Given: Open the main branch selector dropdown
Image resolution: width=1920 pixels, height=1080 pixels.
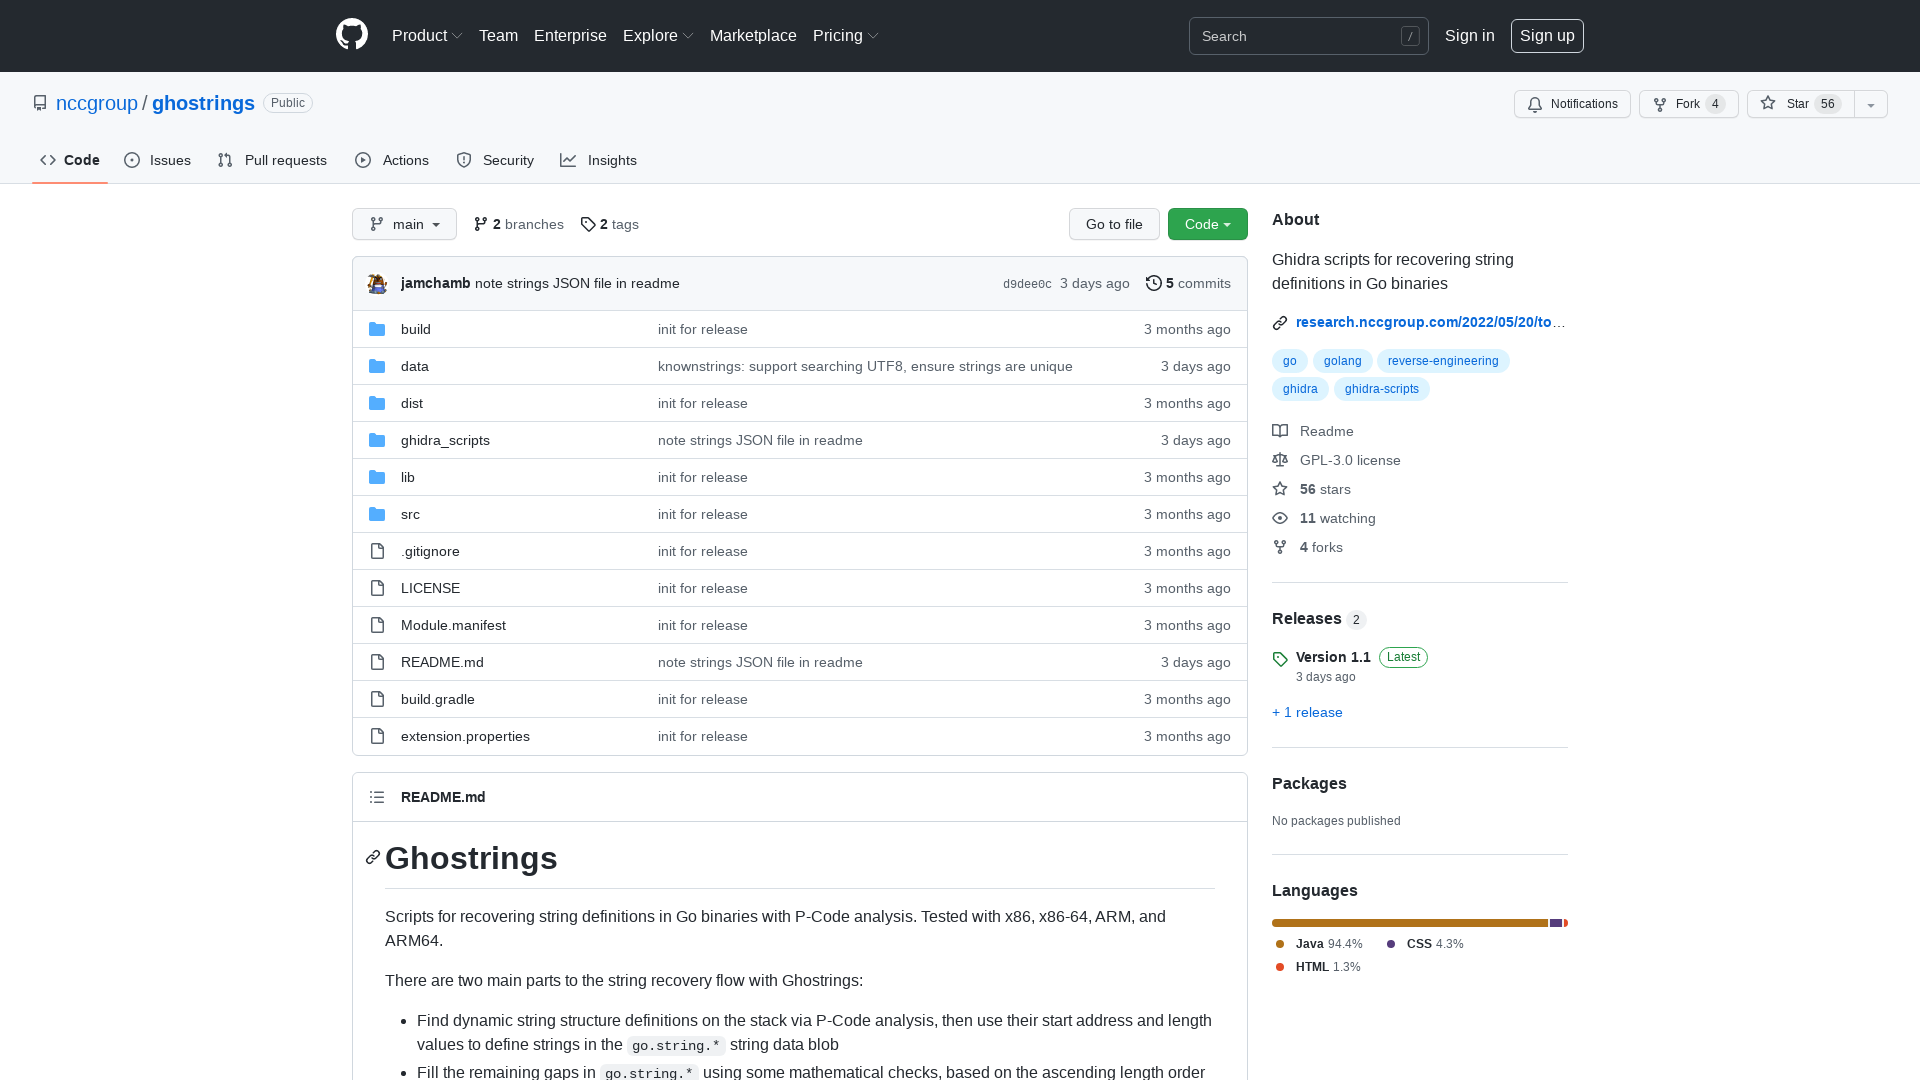Looking at the screenshot, I should (x=404, y=224).
